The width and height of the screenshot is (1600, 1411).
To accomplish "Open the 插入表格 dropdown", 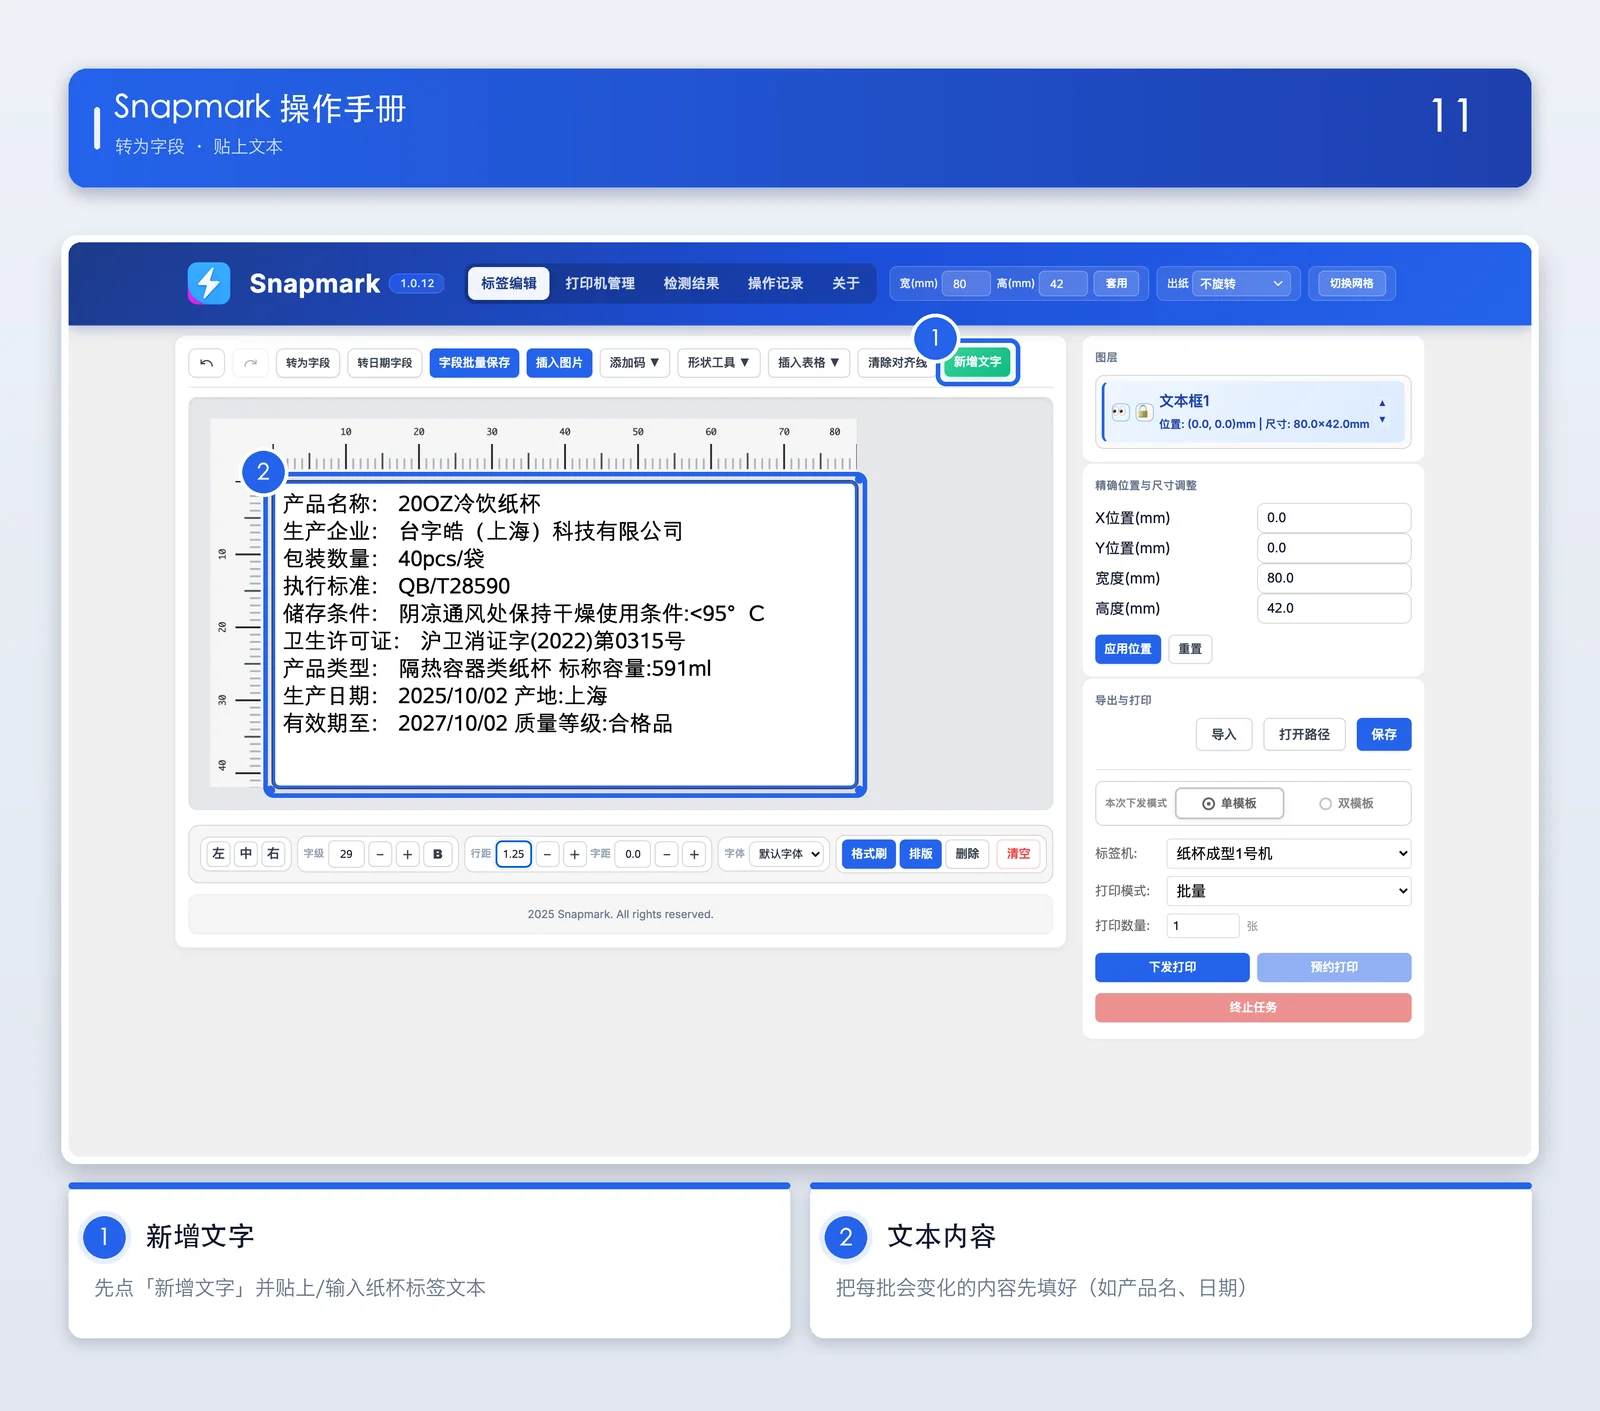I will (x=809, y=363).
